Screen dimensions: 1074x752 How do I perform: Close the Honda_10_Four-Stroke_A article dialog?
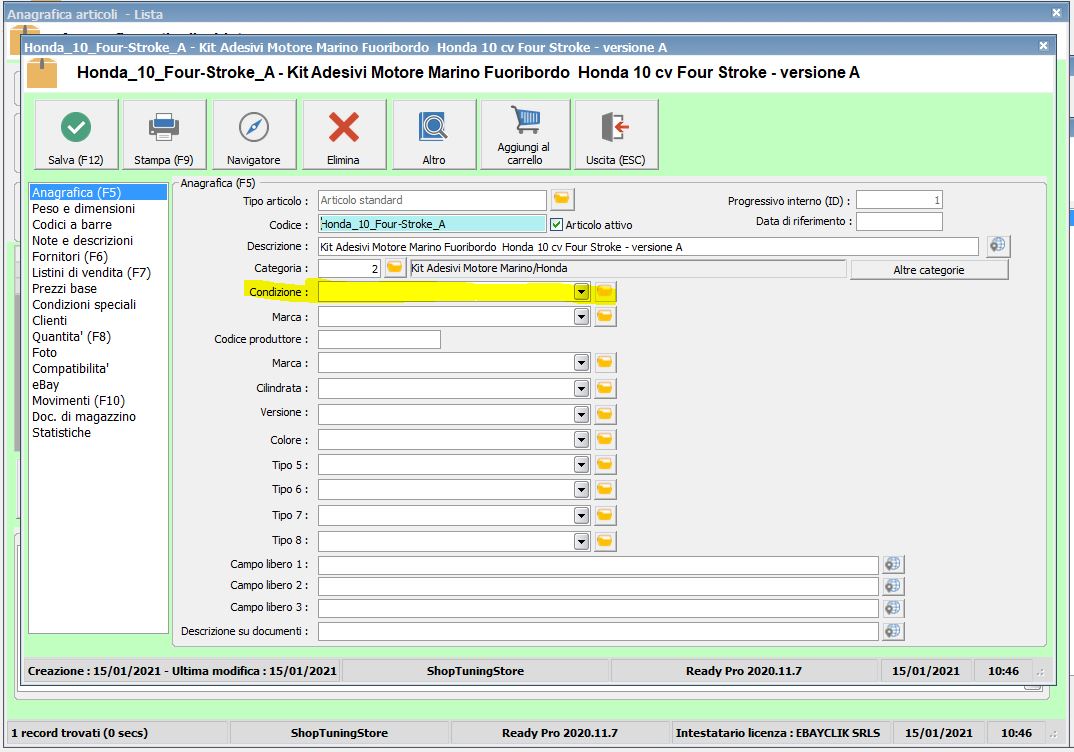click(1043, 46)
